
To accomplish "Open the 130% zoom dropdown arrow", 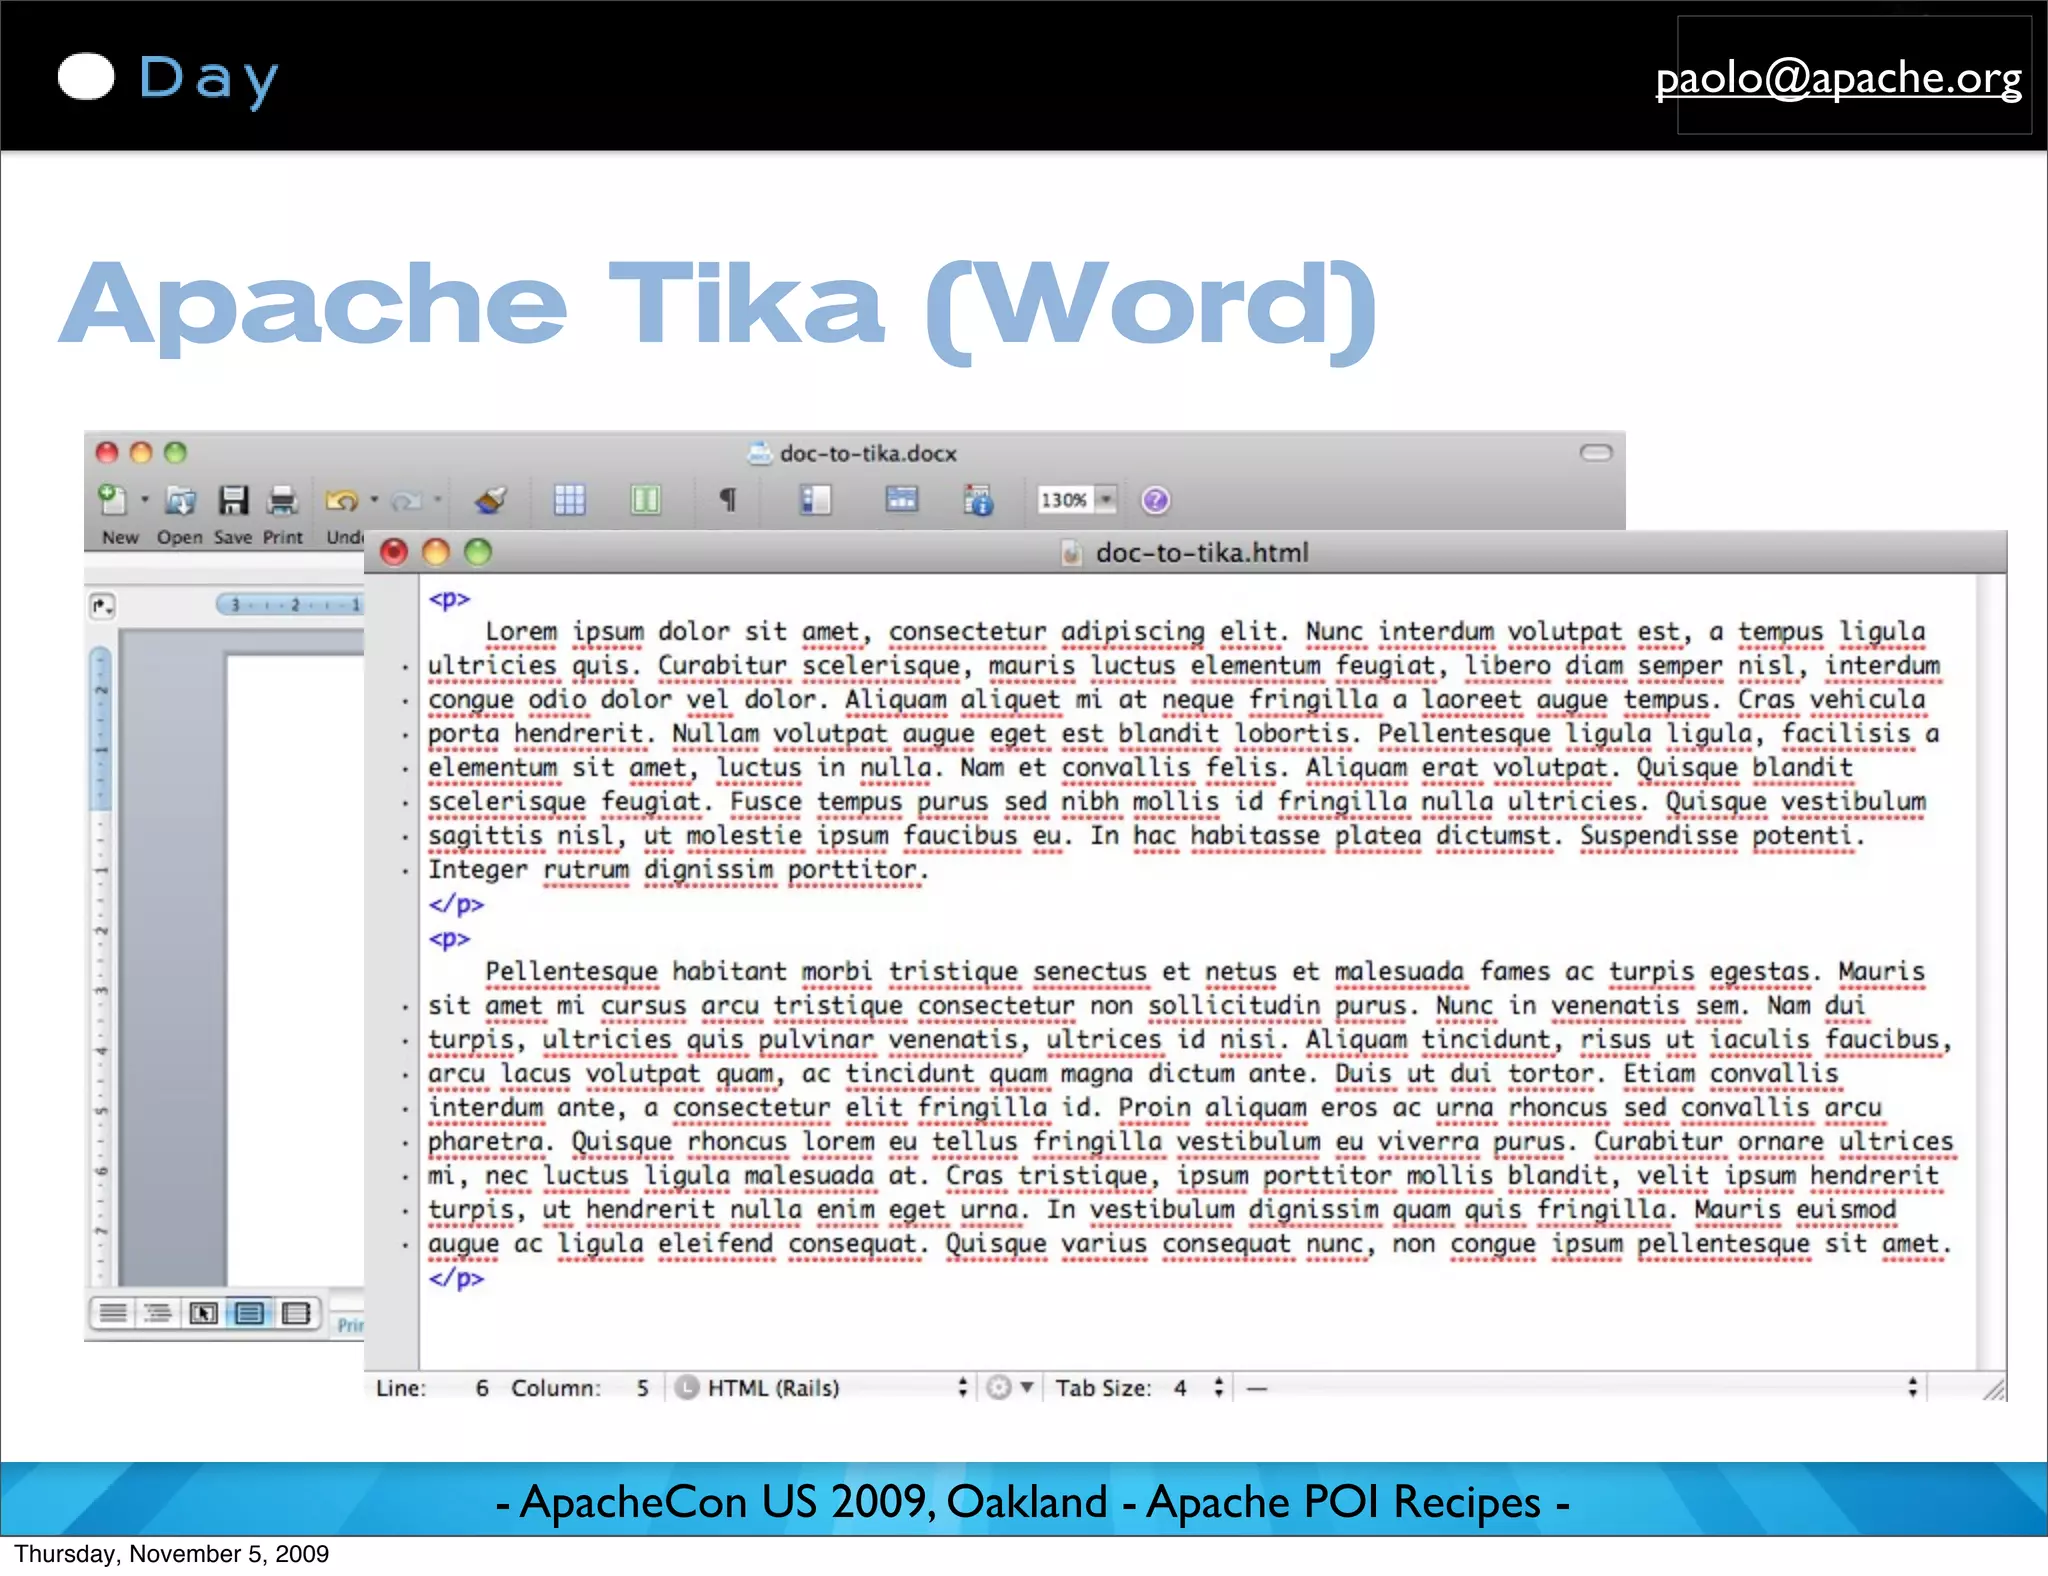I will coord(1106,499).
